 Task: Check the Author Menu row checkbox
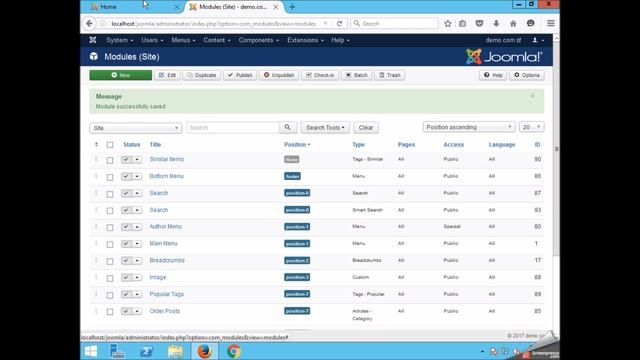coord(110,228)
